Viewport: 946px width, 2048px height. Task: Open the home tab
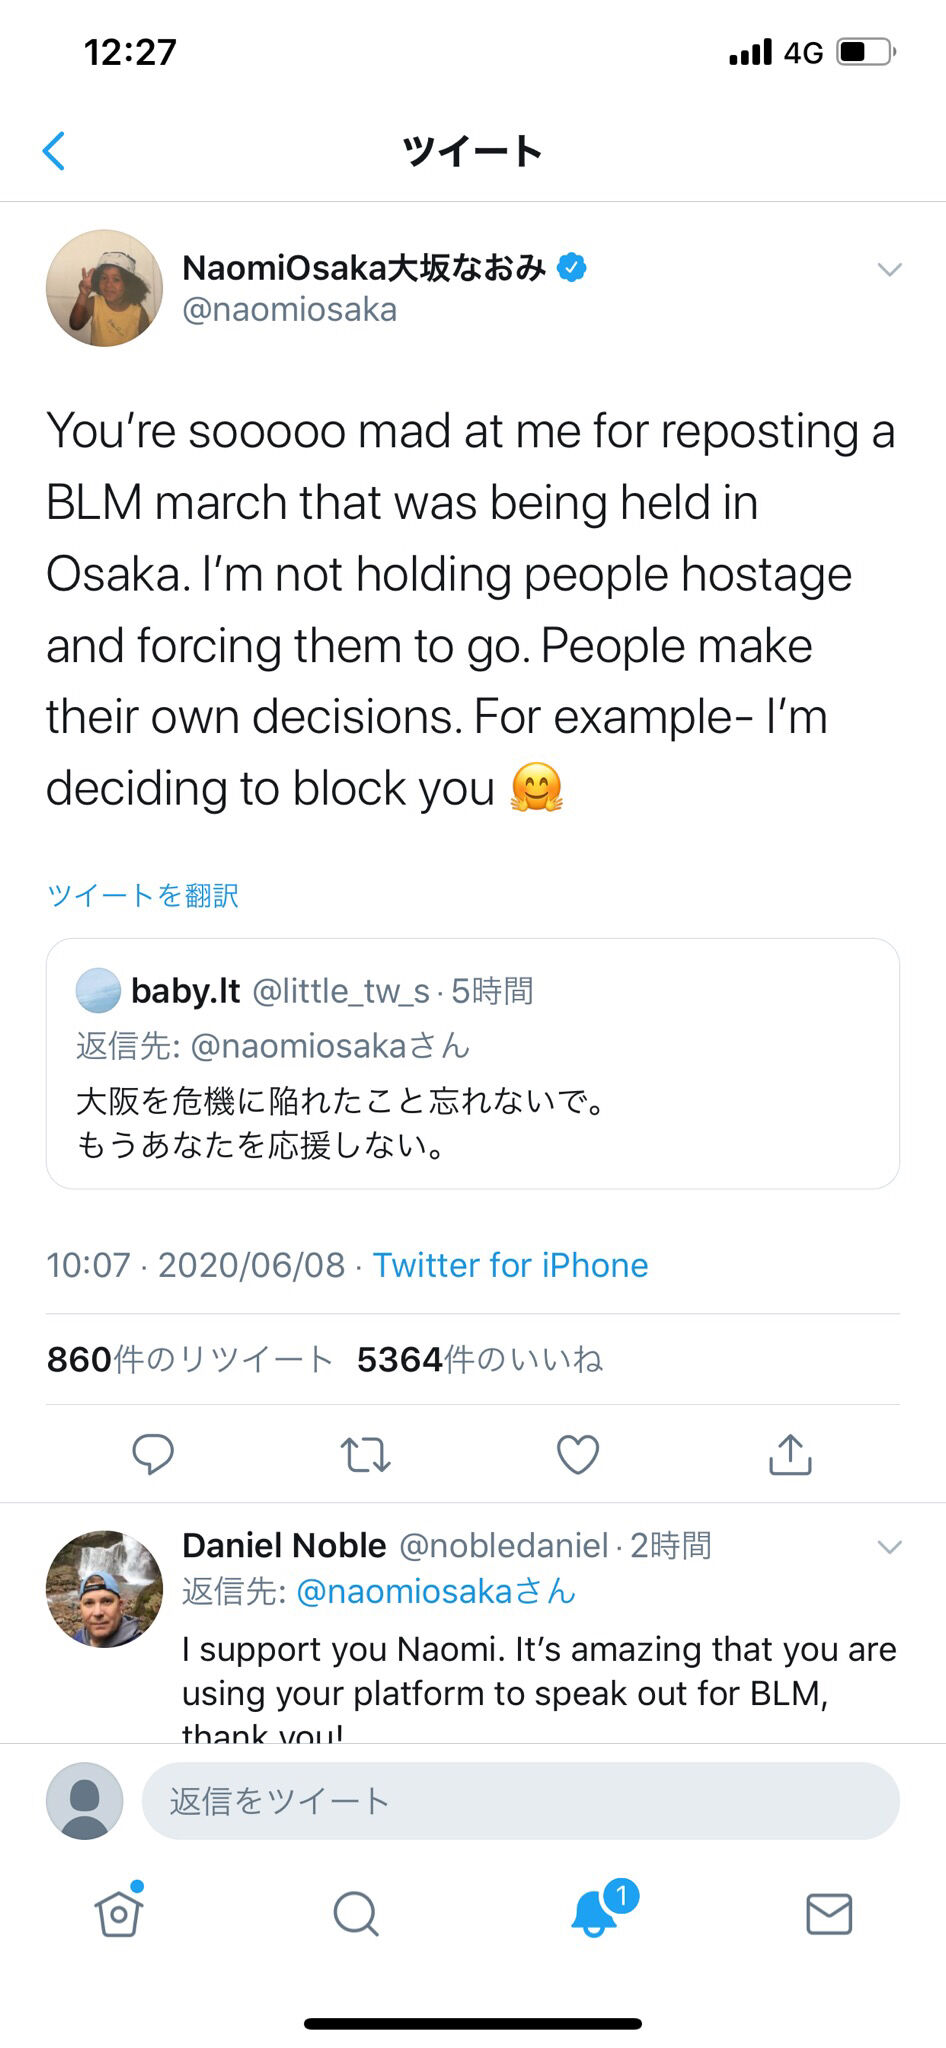[x=119, y=1914]
